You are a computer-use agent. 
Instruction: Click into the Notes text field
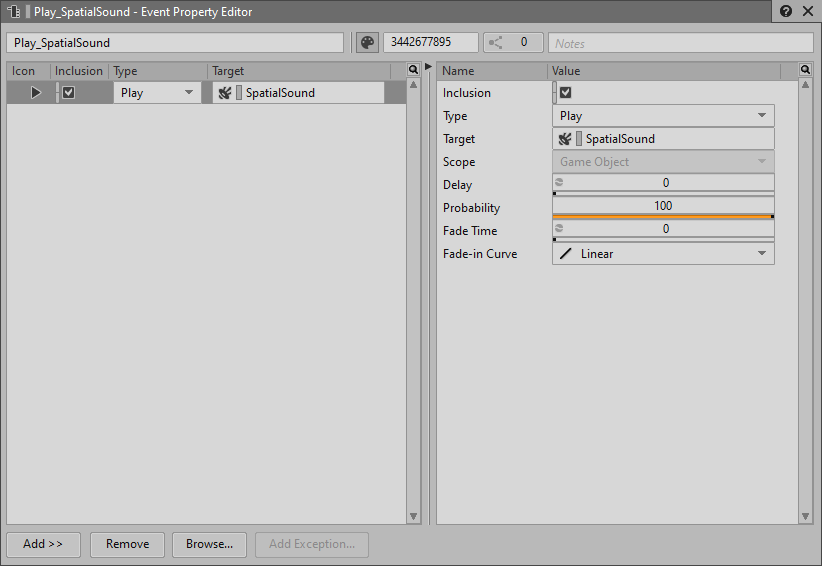680,43
